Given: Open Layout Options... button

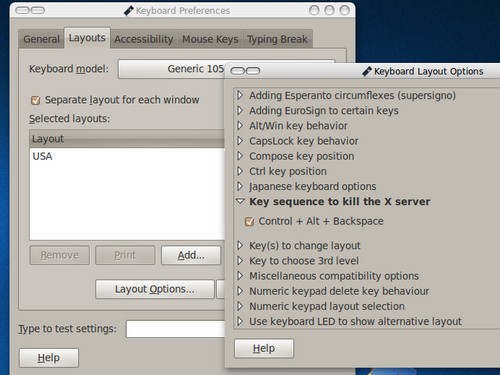Looking at the screenshot, I should (155, 289).
